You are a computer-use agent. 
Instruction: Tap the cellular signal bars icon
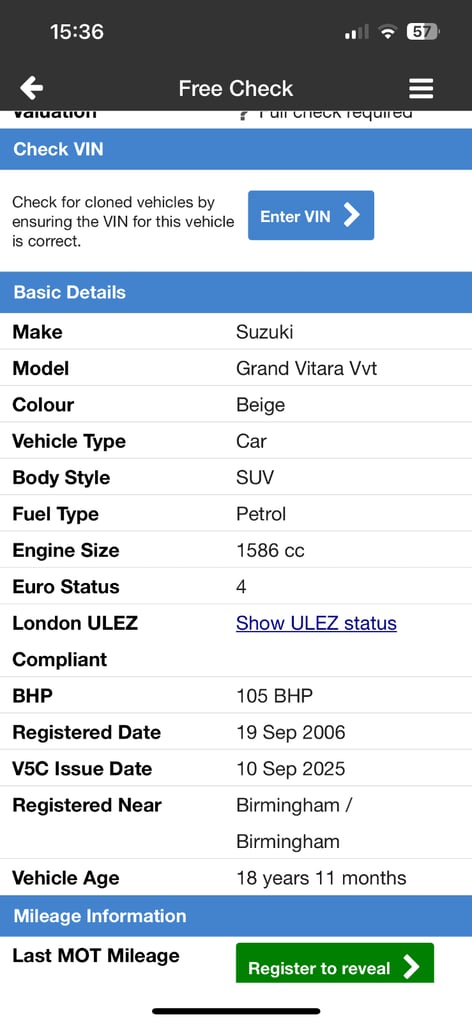(356, 31)
